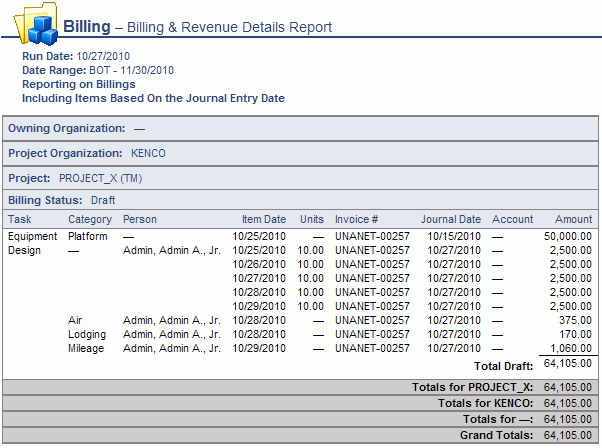
Task: Click the Account column header
Action: point(513,219)
